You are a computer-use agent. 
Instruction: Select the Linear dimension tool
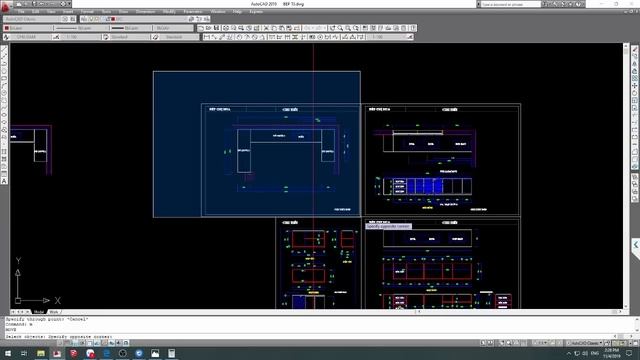pyautogui.click(x=206, y=37)
